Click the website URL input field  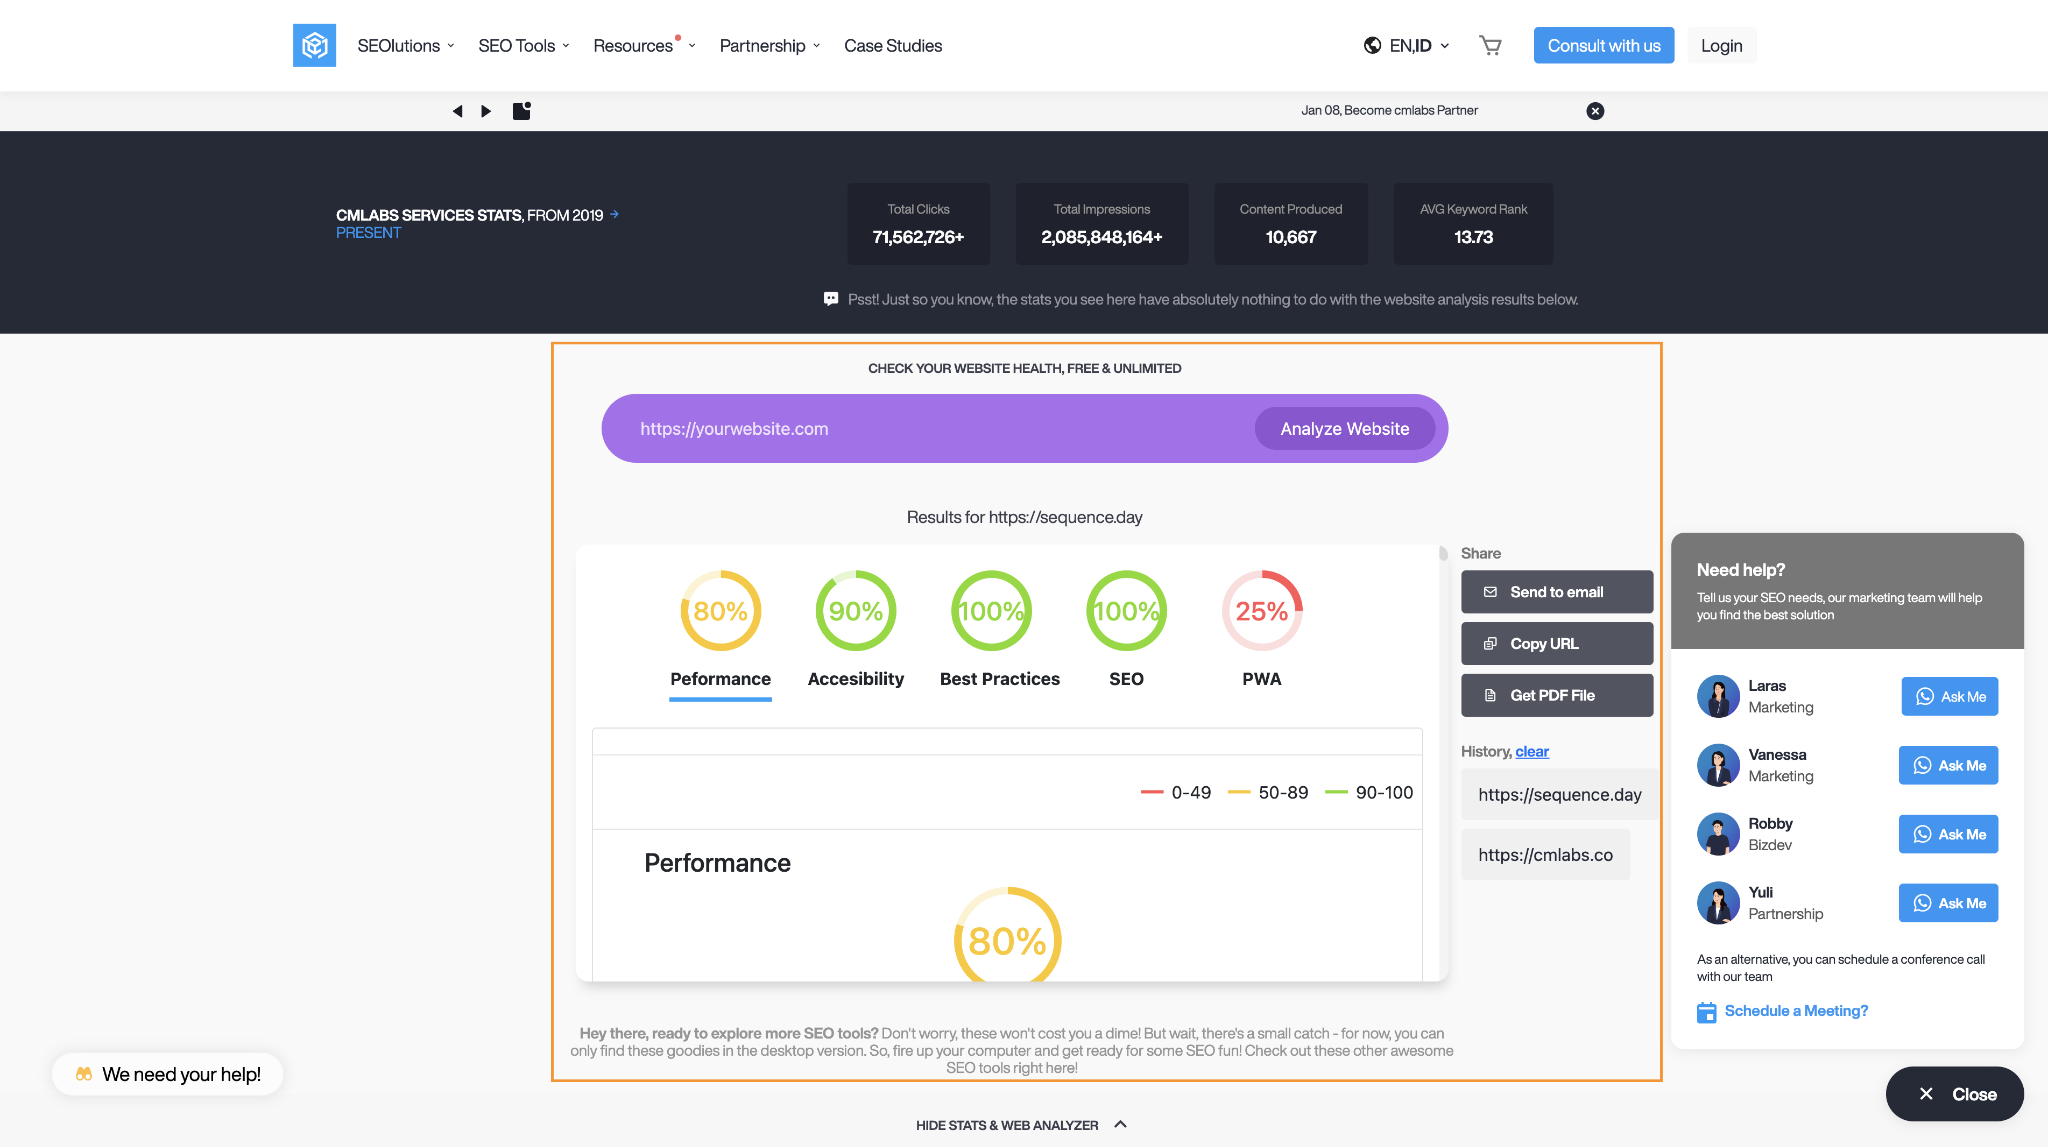[x=940, y=428]
